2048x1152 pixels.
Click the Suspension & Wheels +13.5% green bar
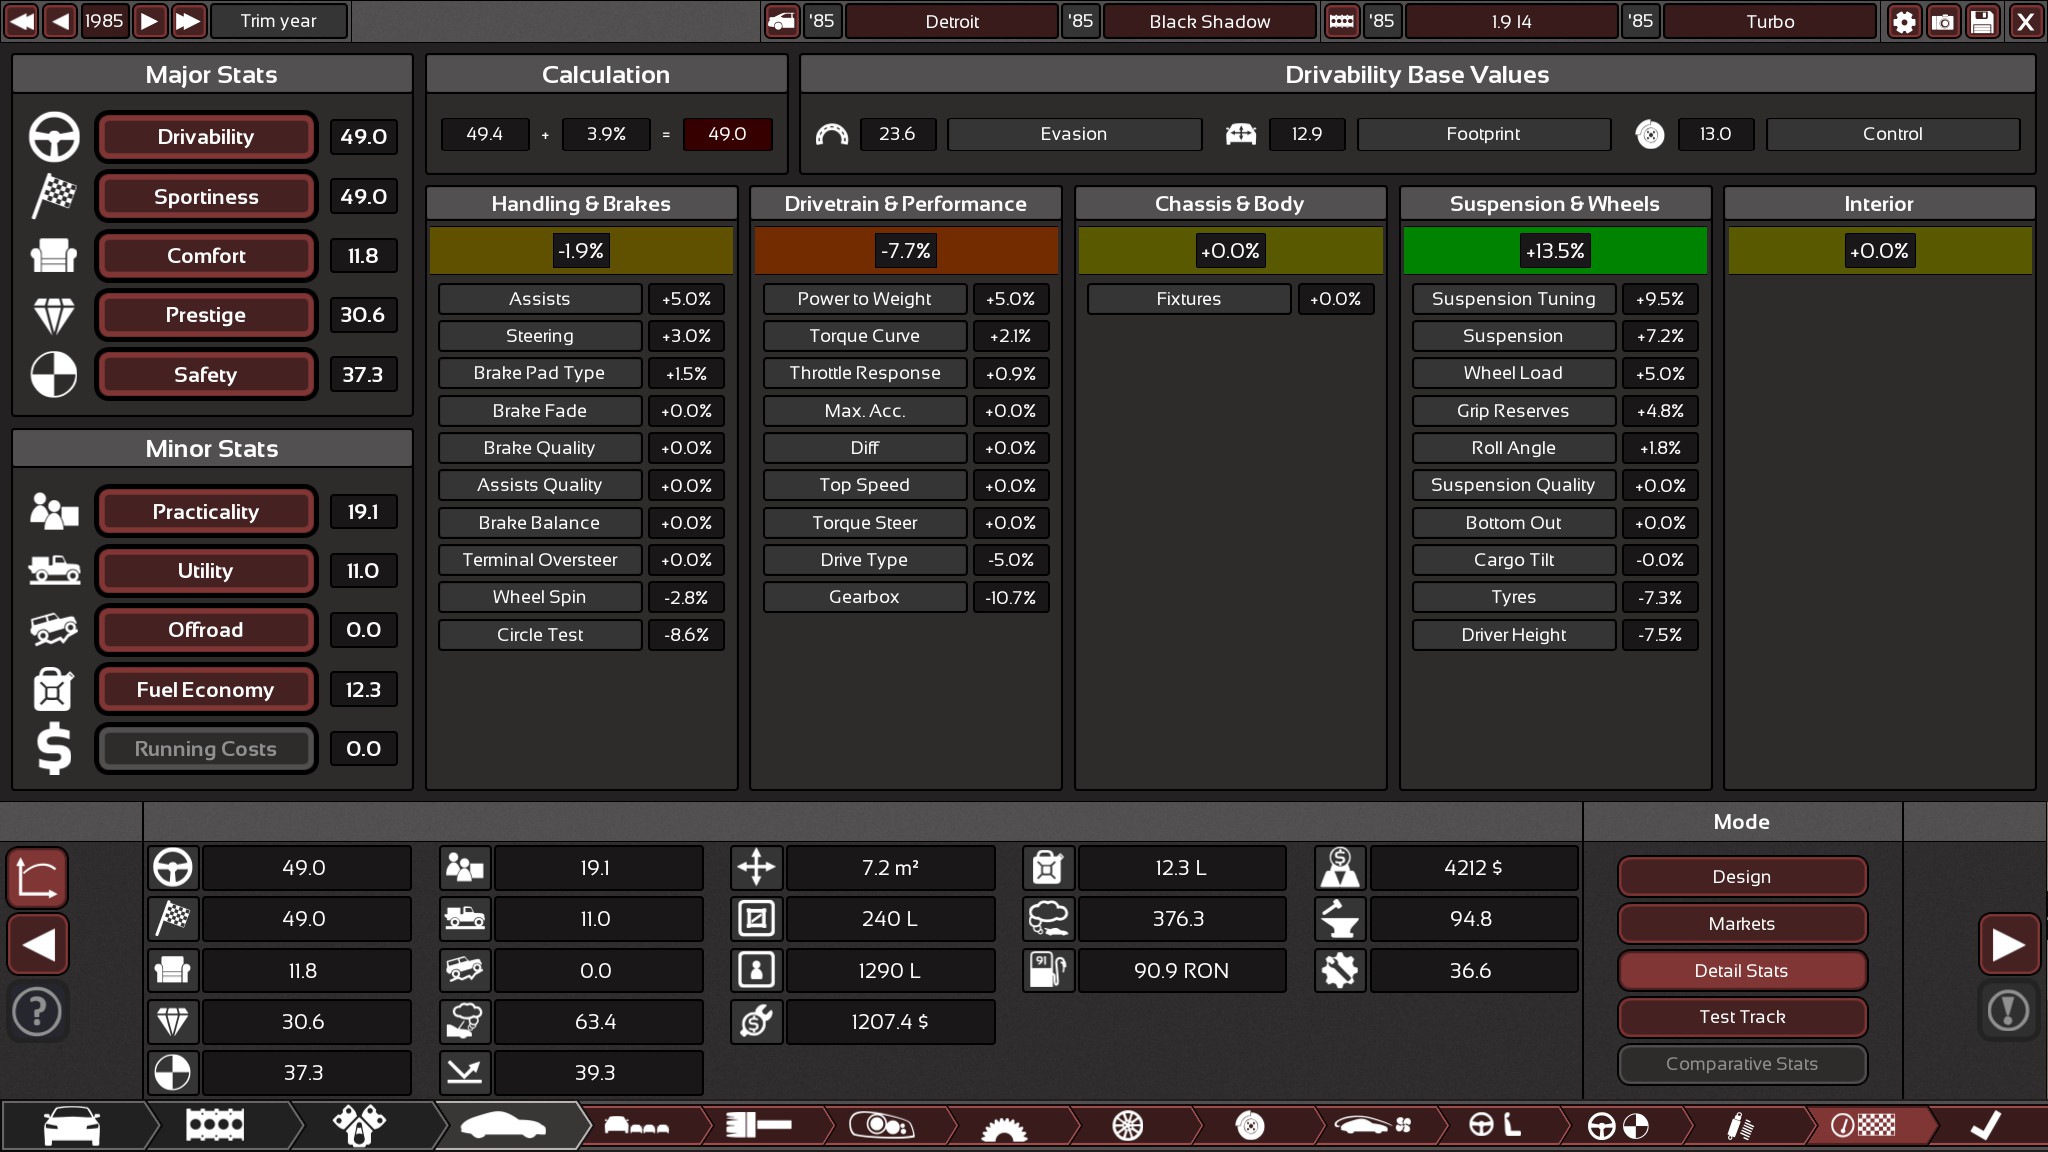pyautogui.click(x=1555, y=251)
